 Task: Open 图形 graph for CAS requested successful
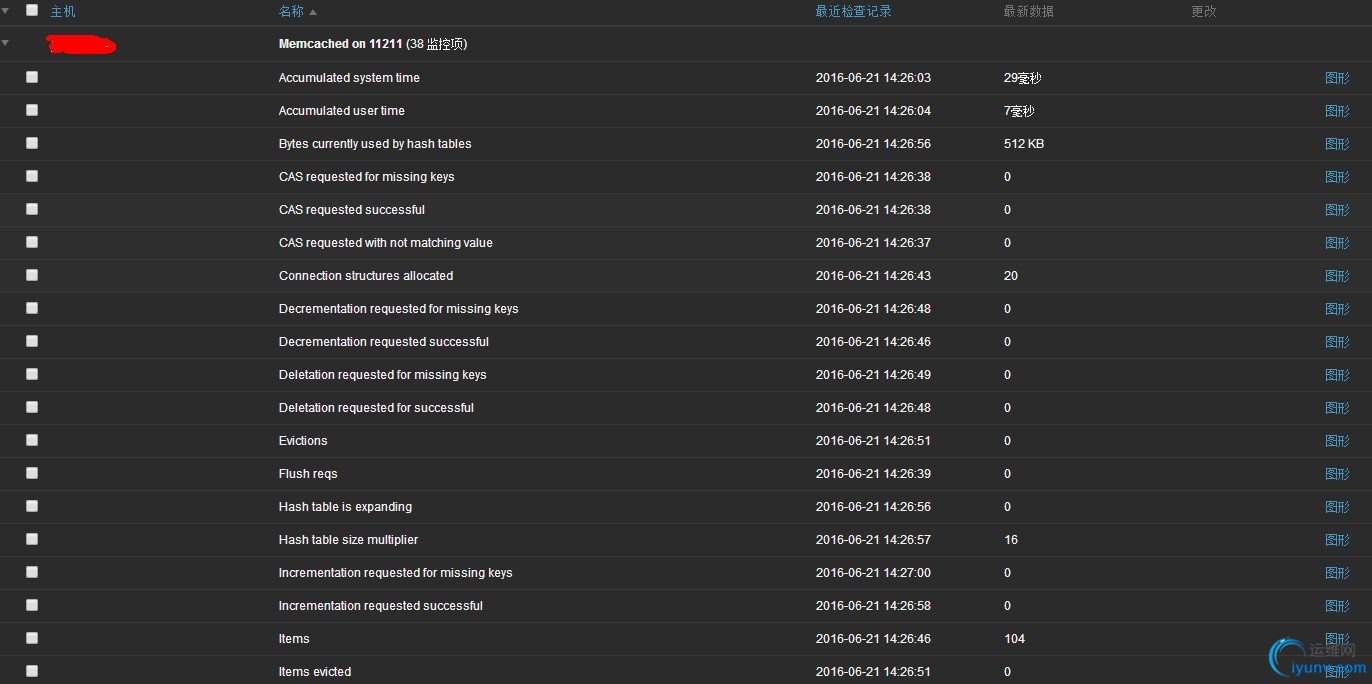point(1337,209)
